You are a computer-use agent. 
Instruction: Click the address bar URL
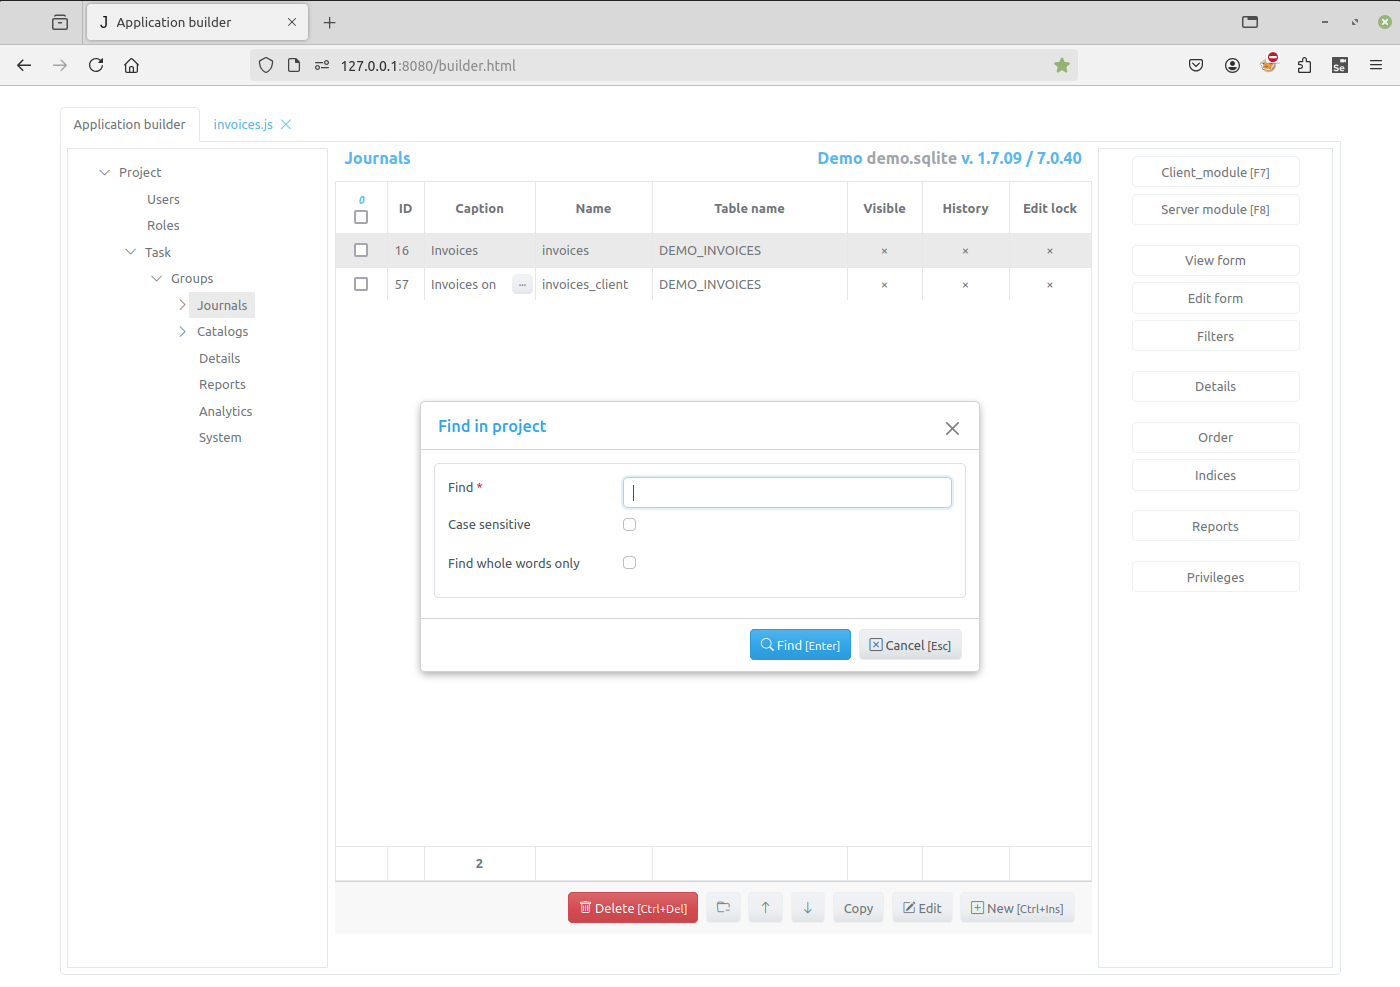coord(428,65)
